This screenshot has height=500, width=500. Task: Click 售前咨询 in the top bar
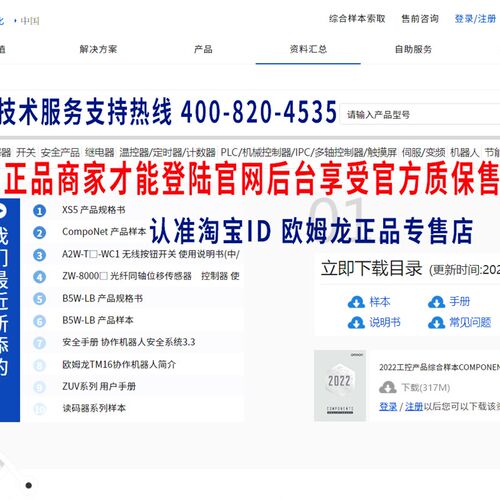420,19
